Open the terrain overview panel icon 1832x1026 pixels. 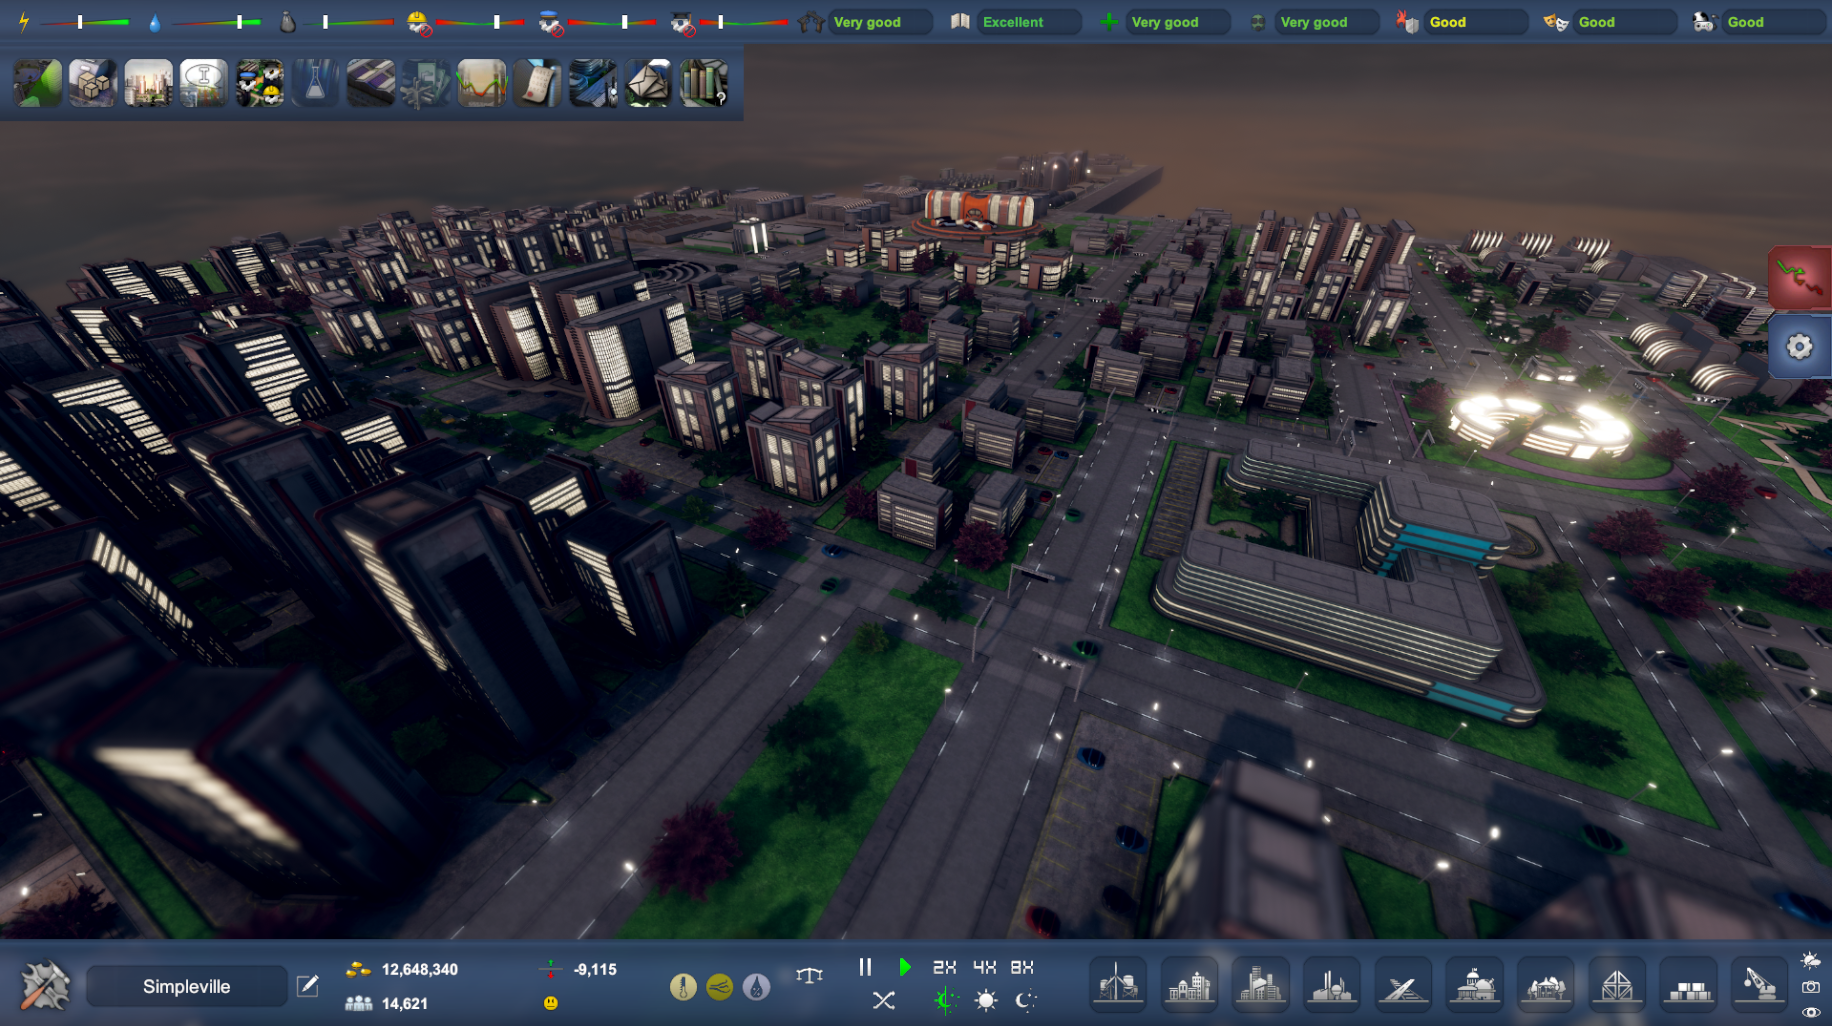(x=38, y=83)
